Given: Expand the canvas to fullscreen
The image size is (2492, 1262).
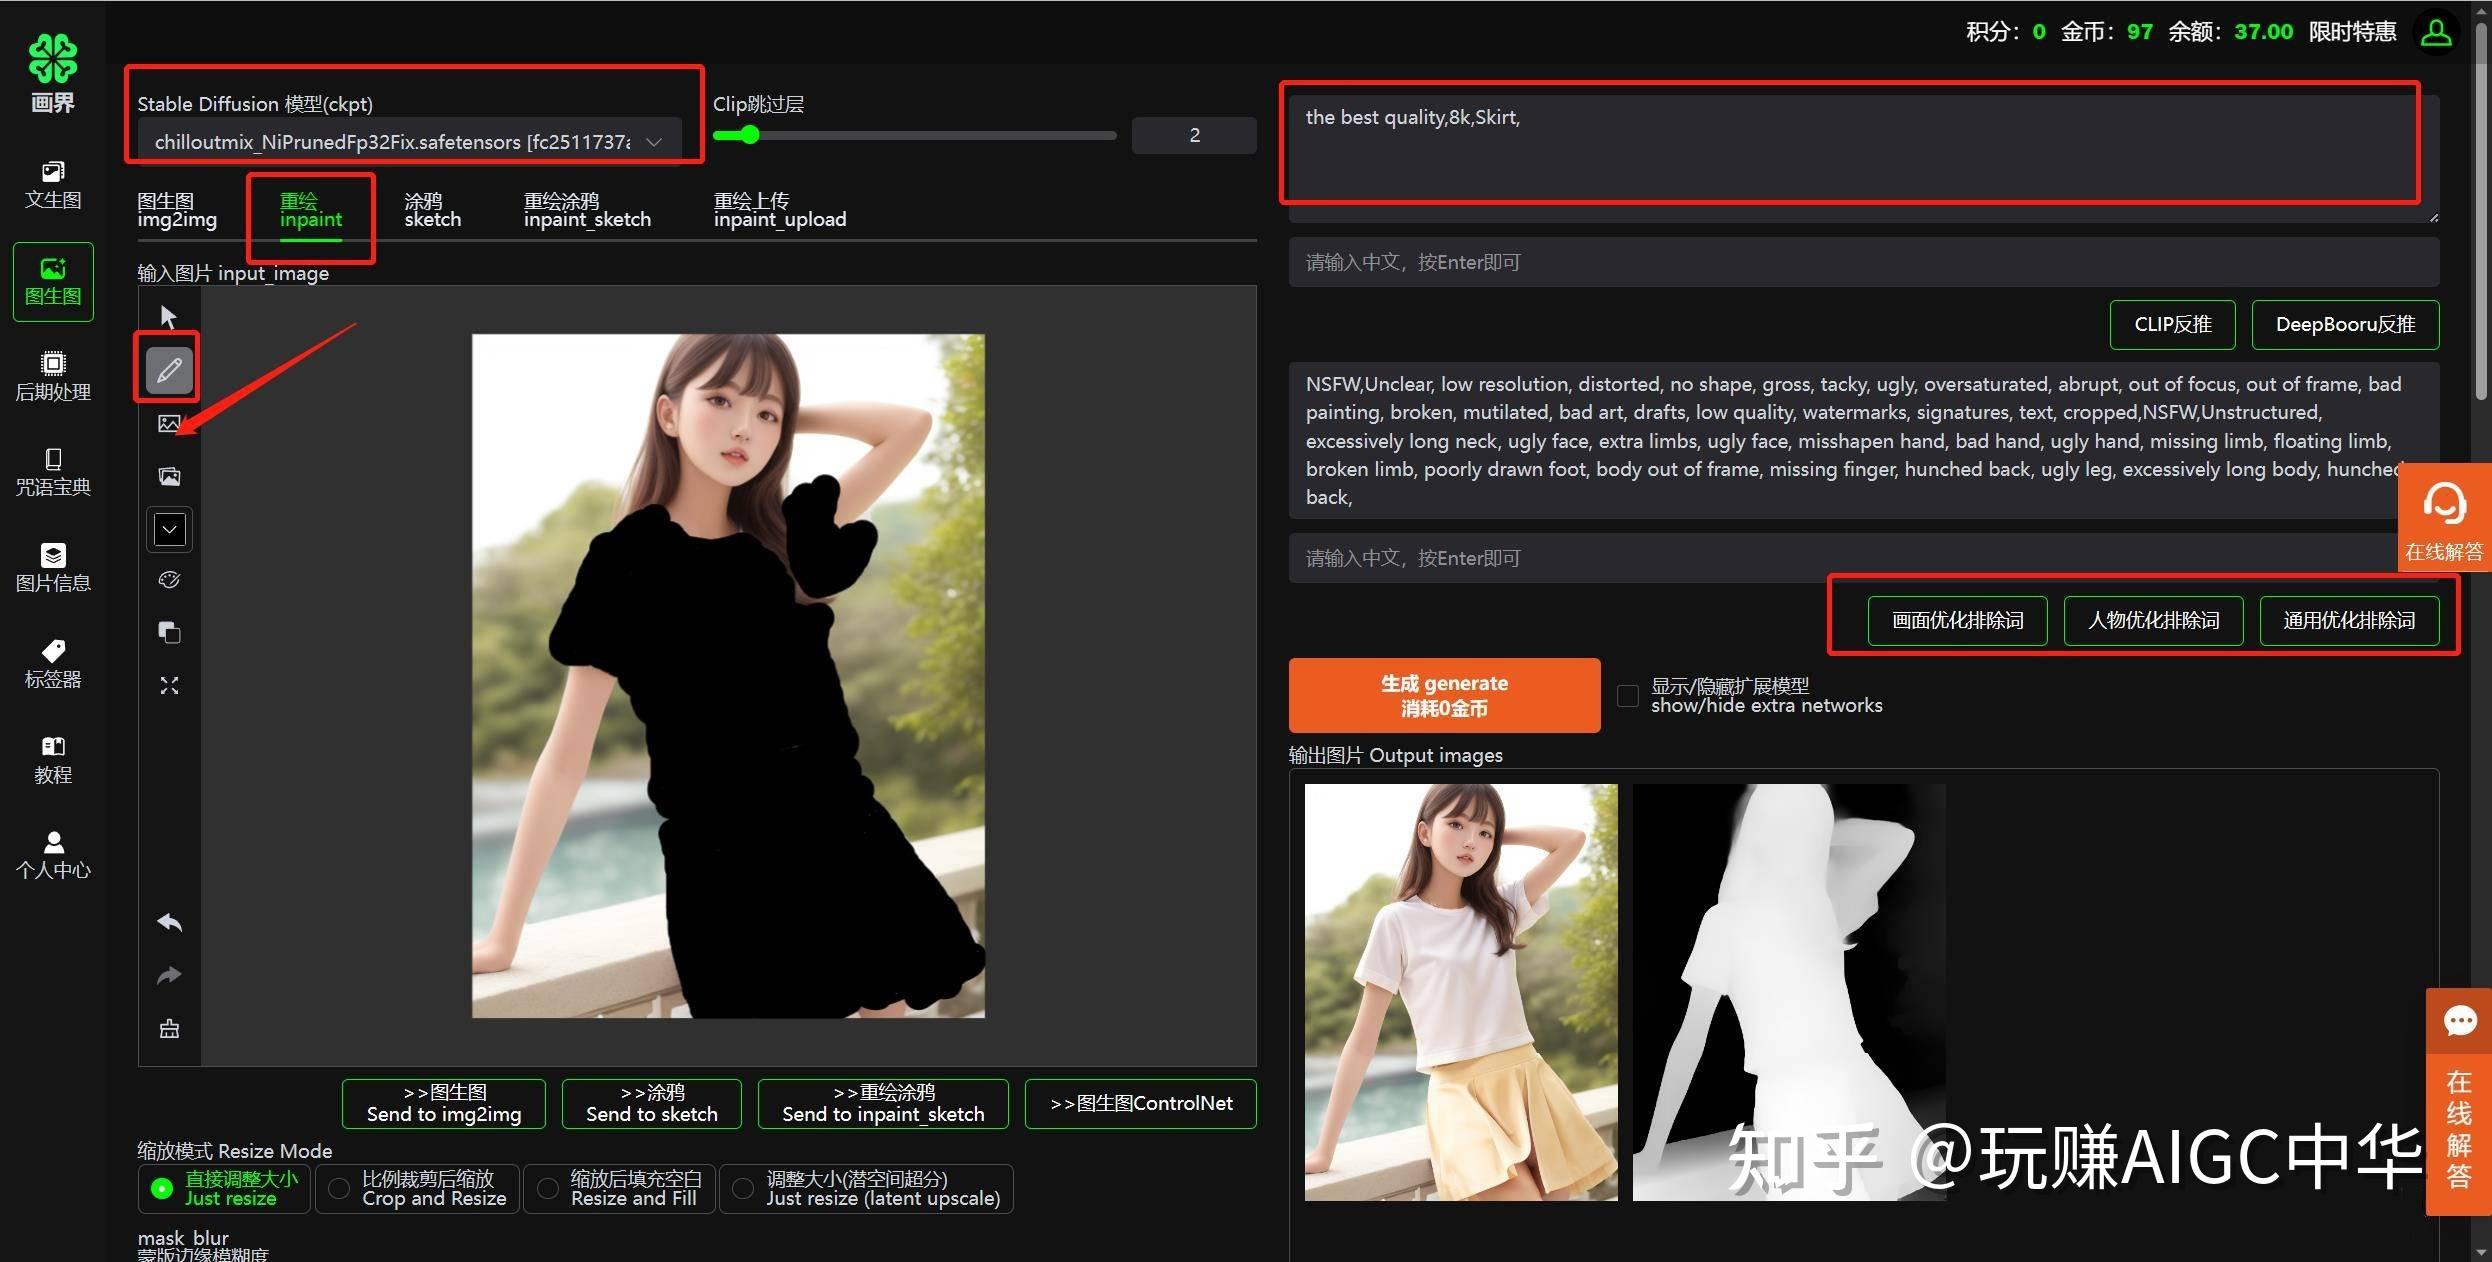Looking at the screenshot, I should tap(168, 685).
